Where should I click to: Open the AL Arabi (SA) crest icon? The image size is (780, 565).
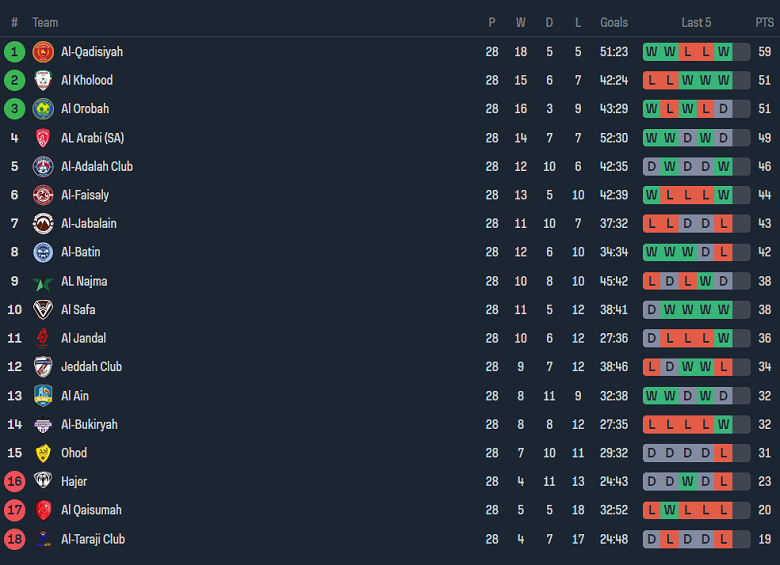point(43,138)
